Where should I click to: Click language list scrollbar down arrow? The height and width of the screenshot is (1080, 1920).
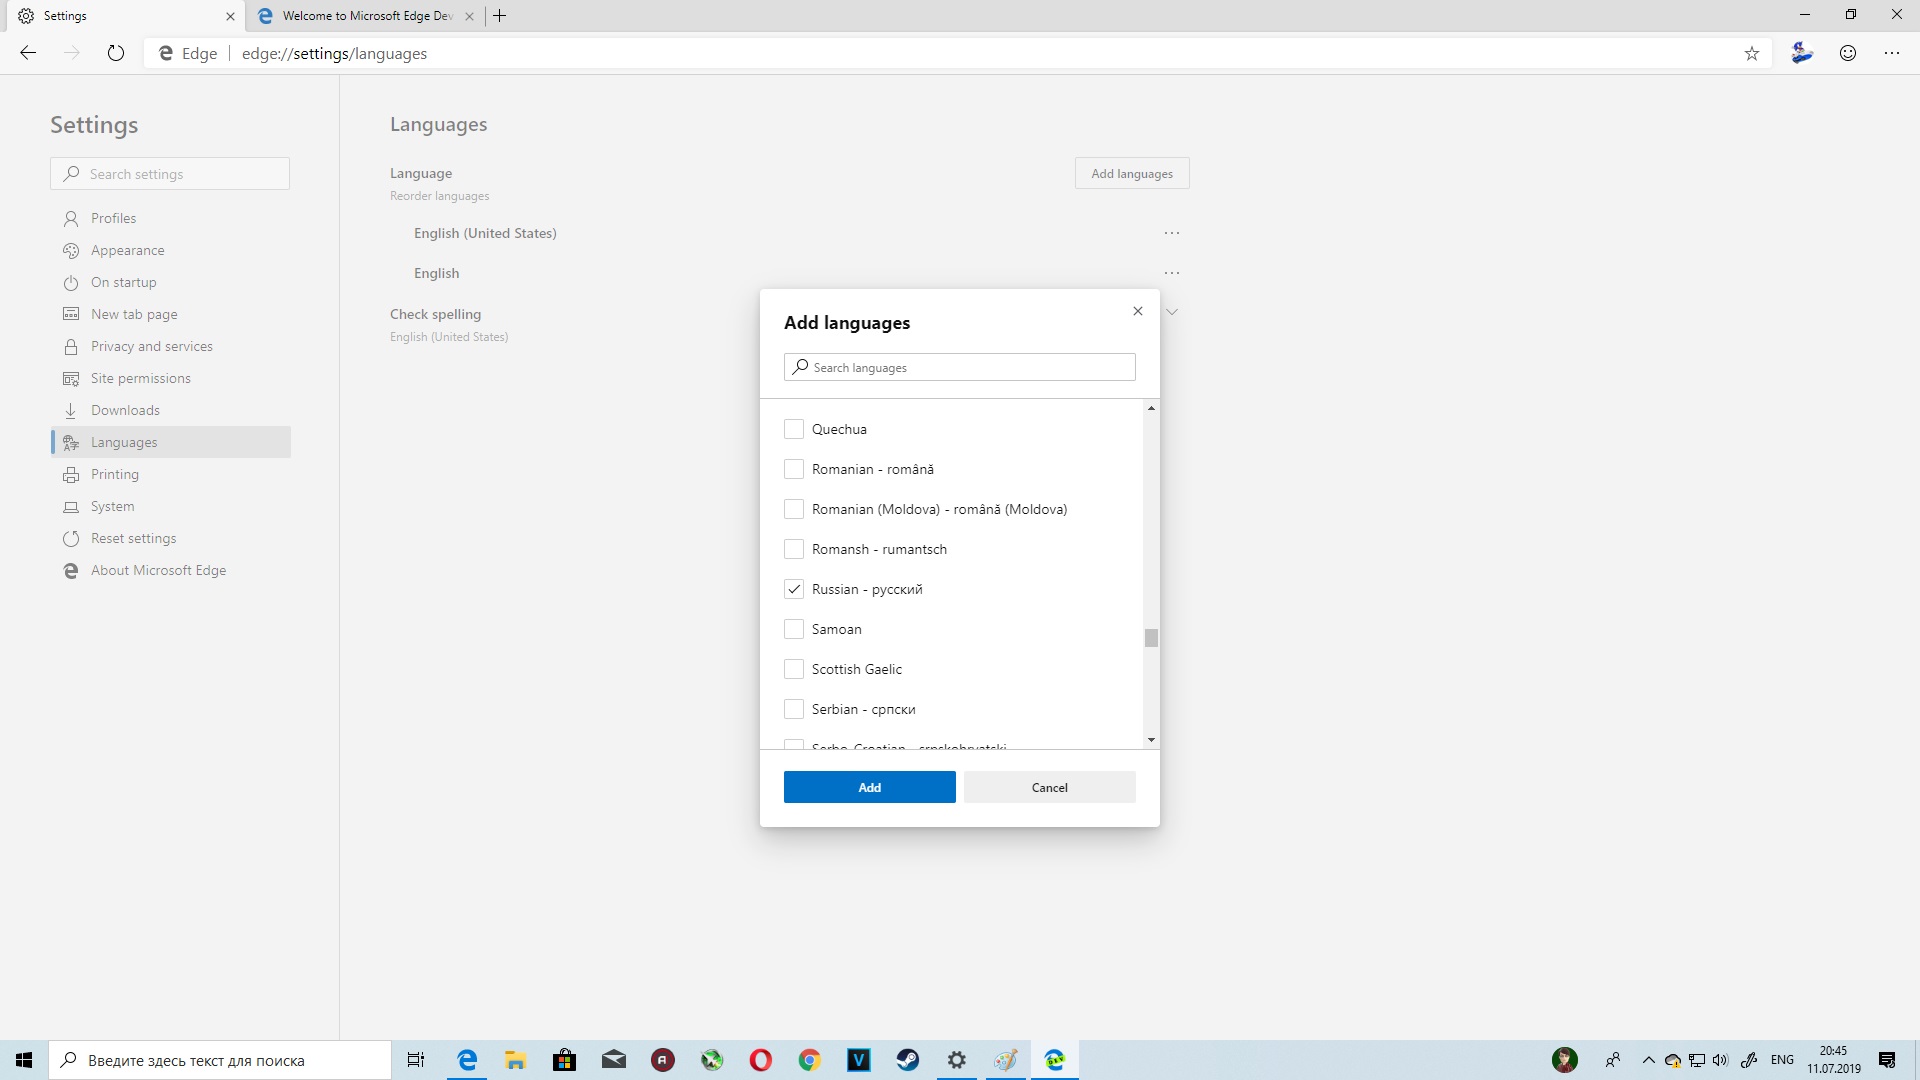1152,740
